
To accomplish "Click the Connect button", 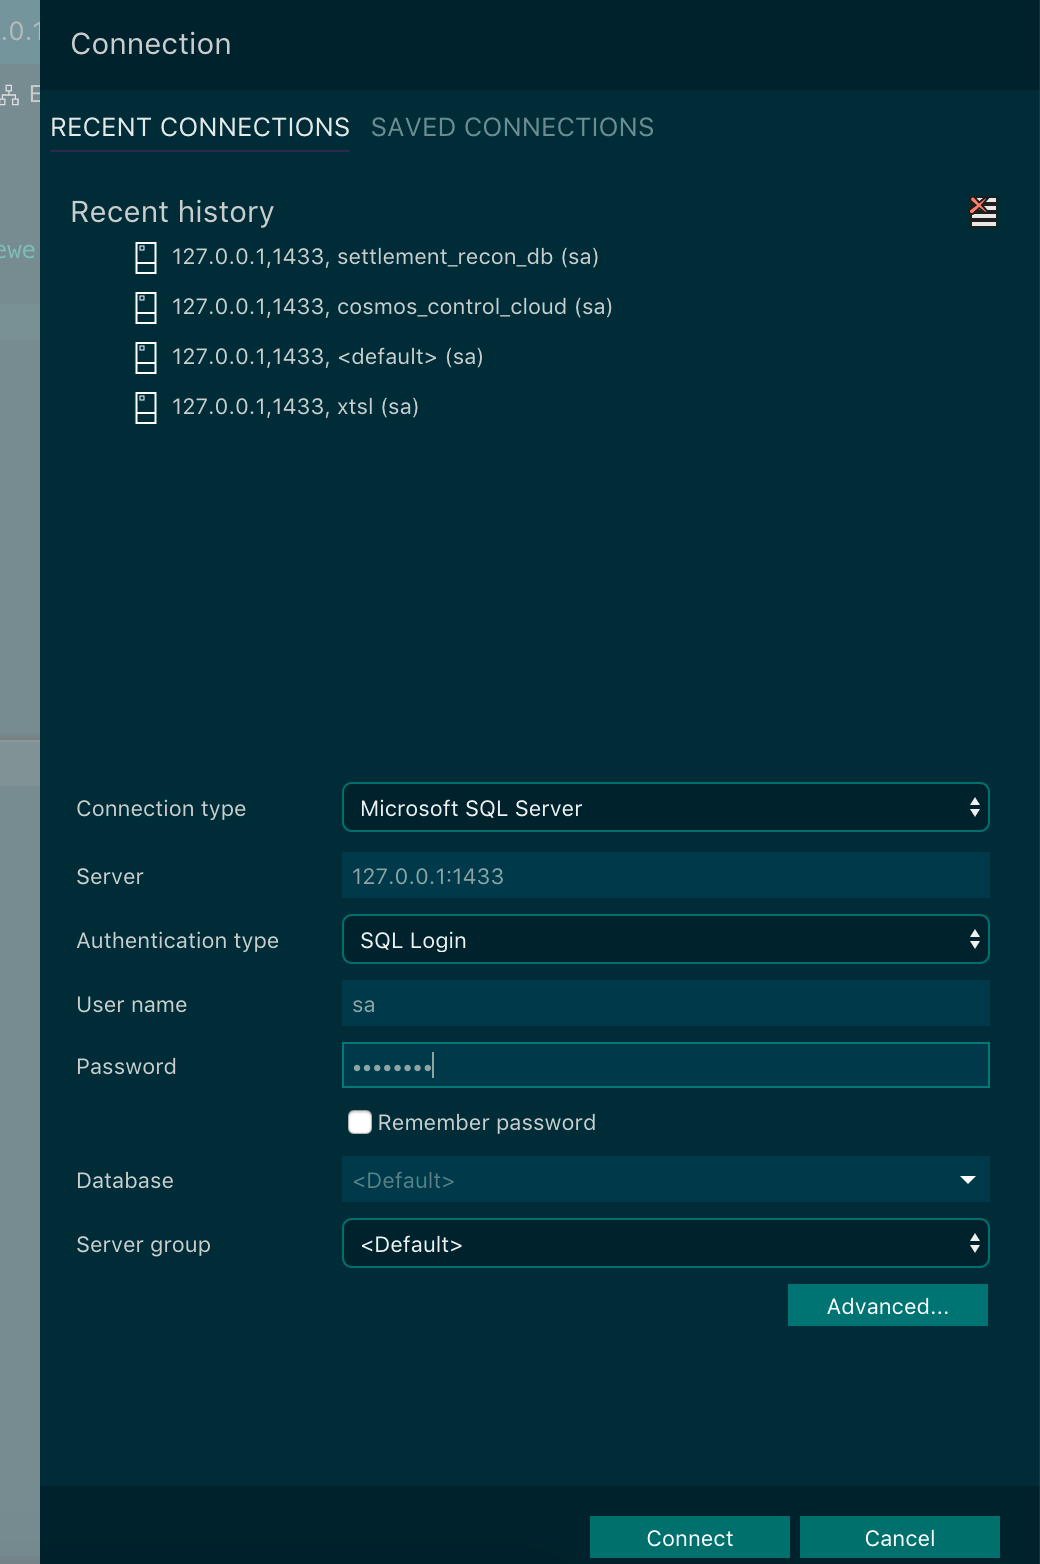I will pyautogui.click(x=689, y=1537).
